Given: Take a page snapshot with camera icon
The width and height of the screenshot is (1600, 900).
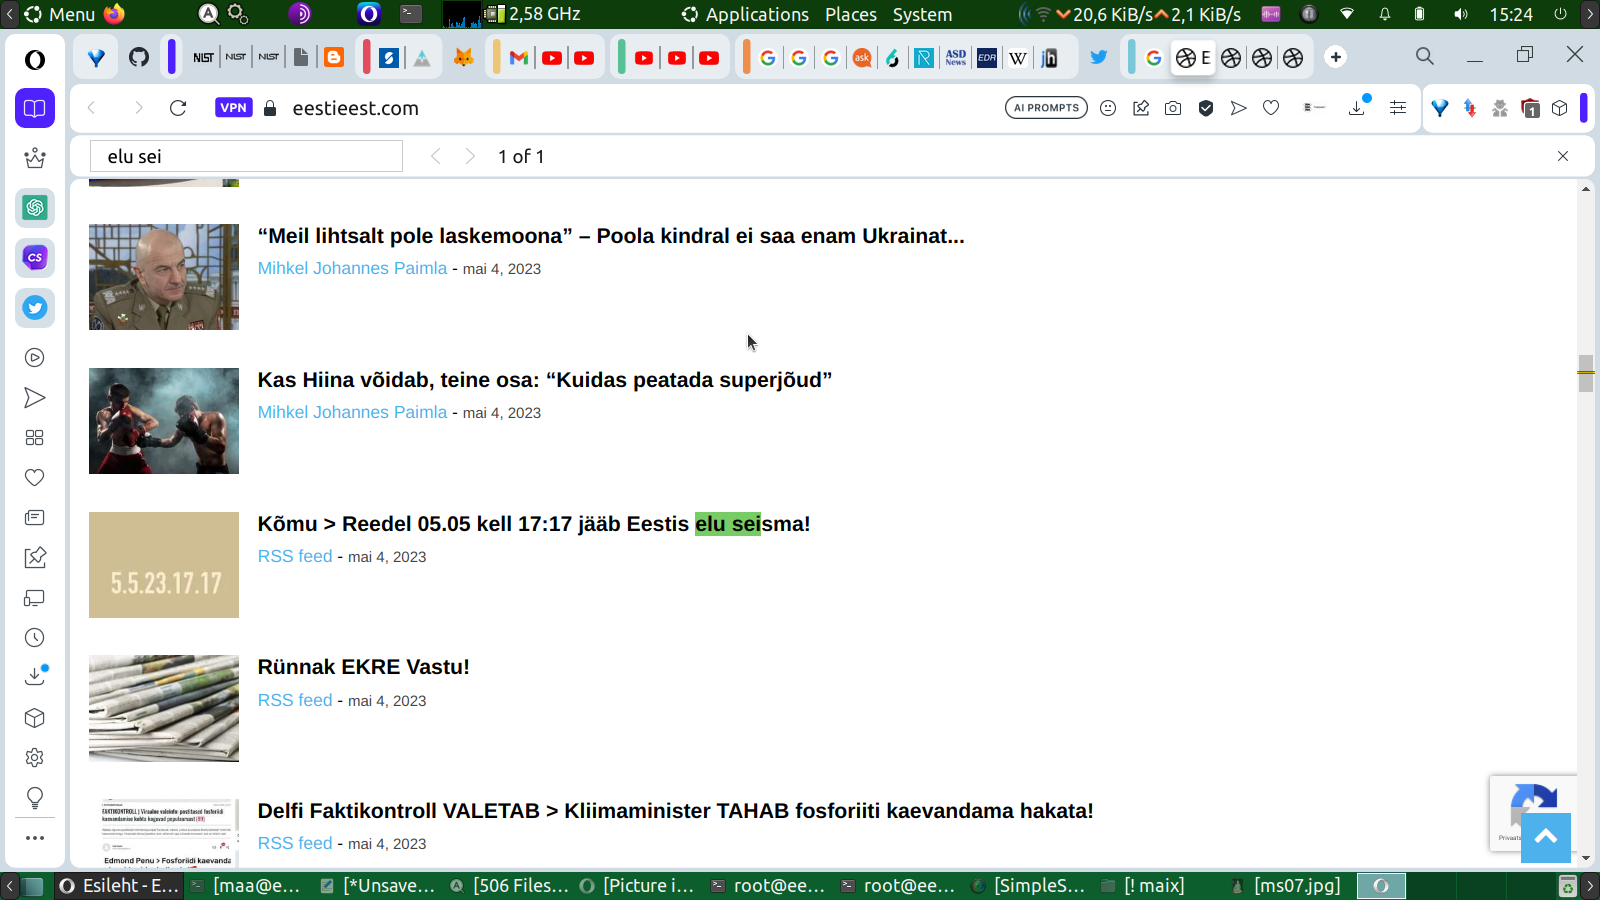Looking at the screenshot, I should coord(1173,108).
